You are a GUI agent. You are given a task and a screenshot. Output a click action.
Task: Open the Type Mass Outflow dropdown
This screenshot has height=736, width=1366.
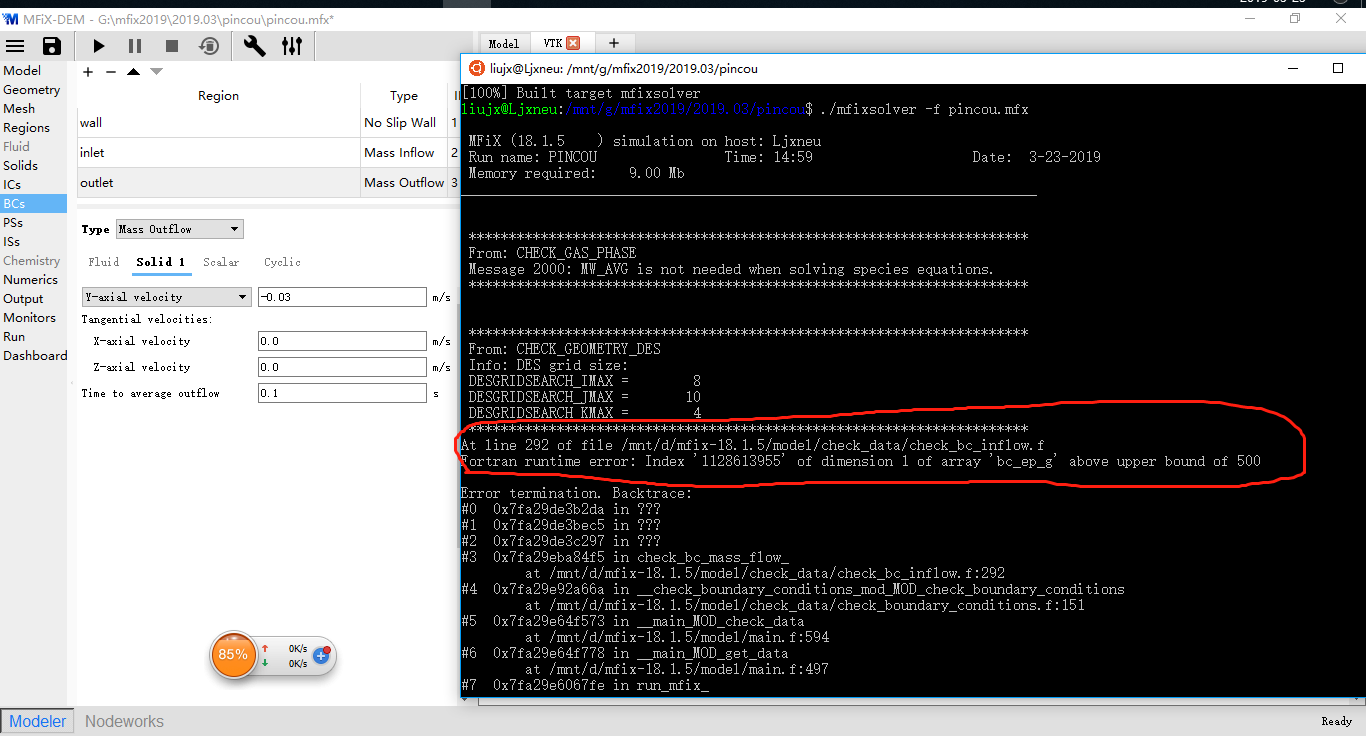[x=180, y=229]
